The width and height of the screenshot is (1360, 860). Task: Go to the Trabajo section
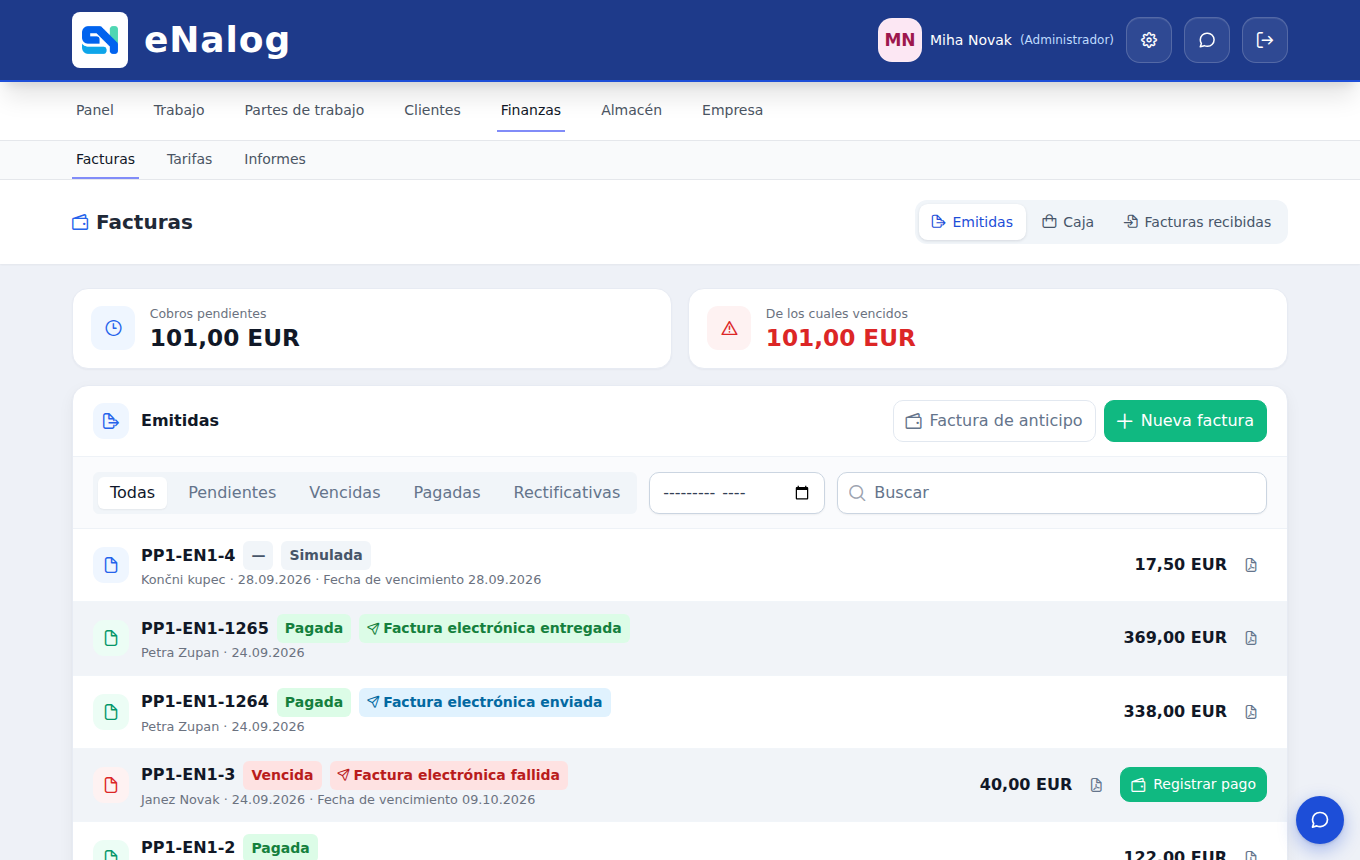tap(179, 110)
